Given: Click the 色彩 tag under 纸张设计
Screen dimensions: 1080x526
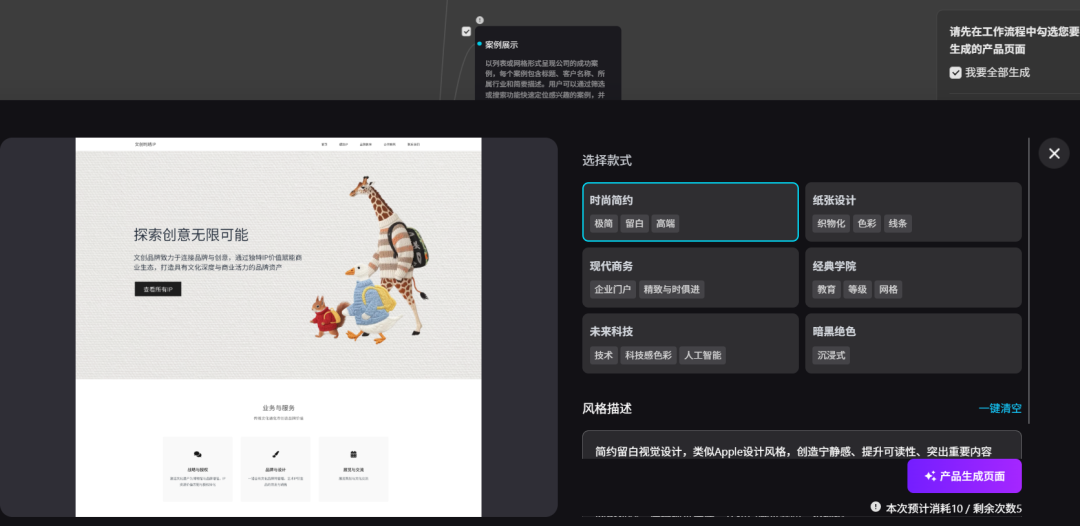Looking at the screenshot, I should click(867, 223).
